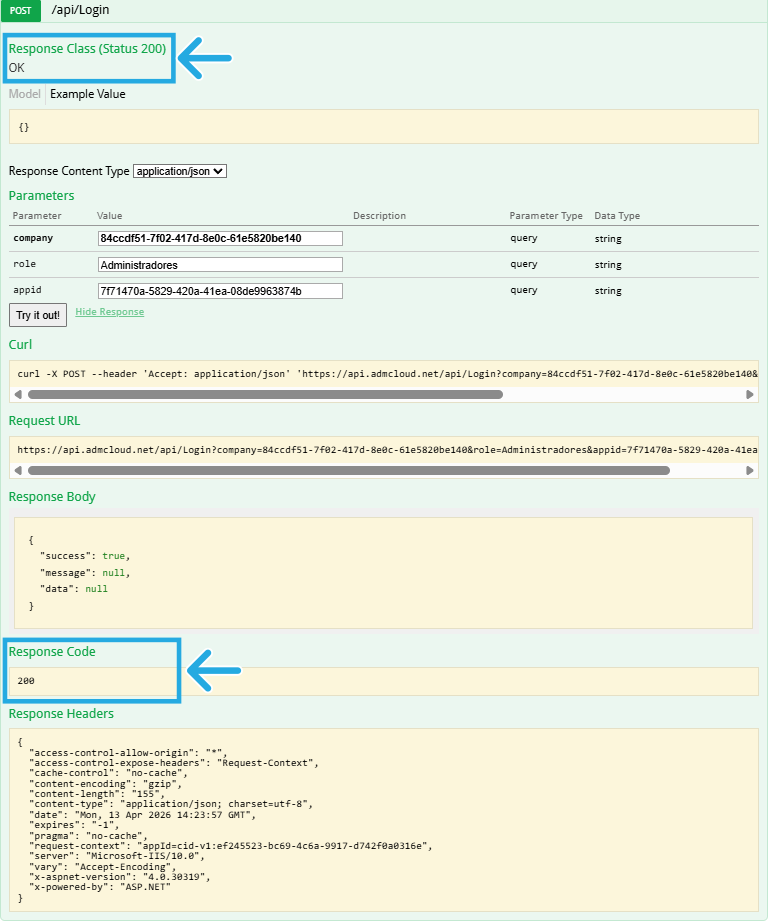Click the Hide Response link

pyautogui.click(x=109, y=312)
